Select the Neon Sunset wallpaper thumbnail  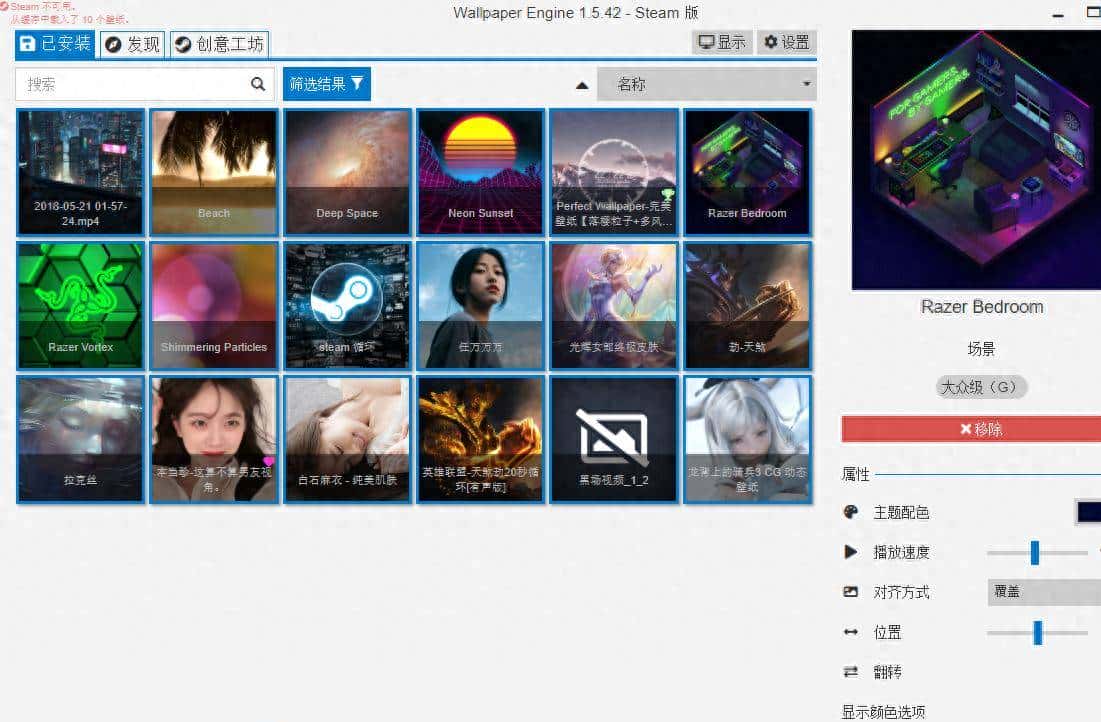pos(480,172)
